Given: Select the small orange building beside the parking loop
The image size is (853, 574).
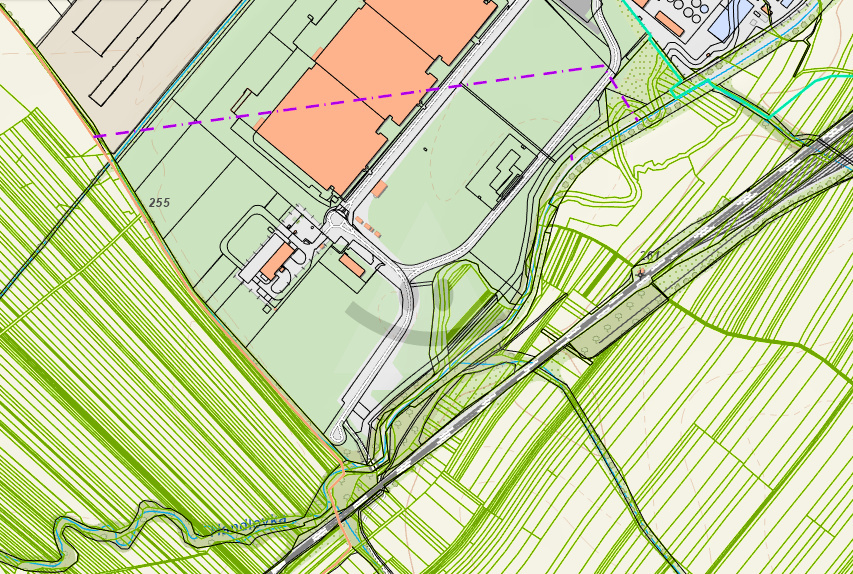Looking at the screenshot, I should (277, 261).
